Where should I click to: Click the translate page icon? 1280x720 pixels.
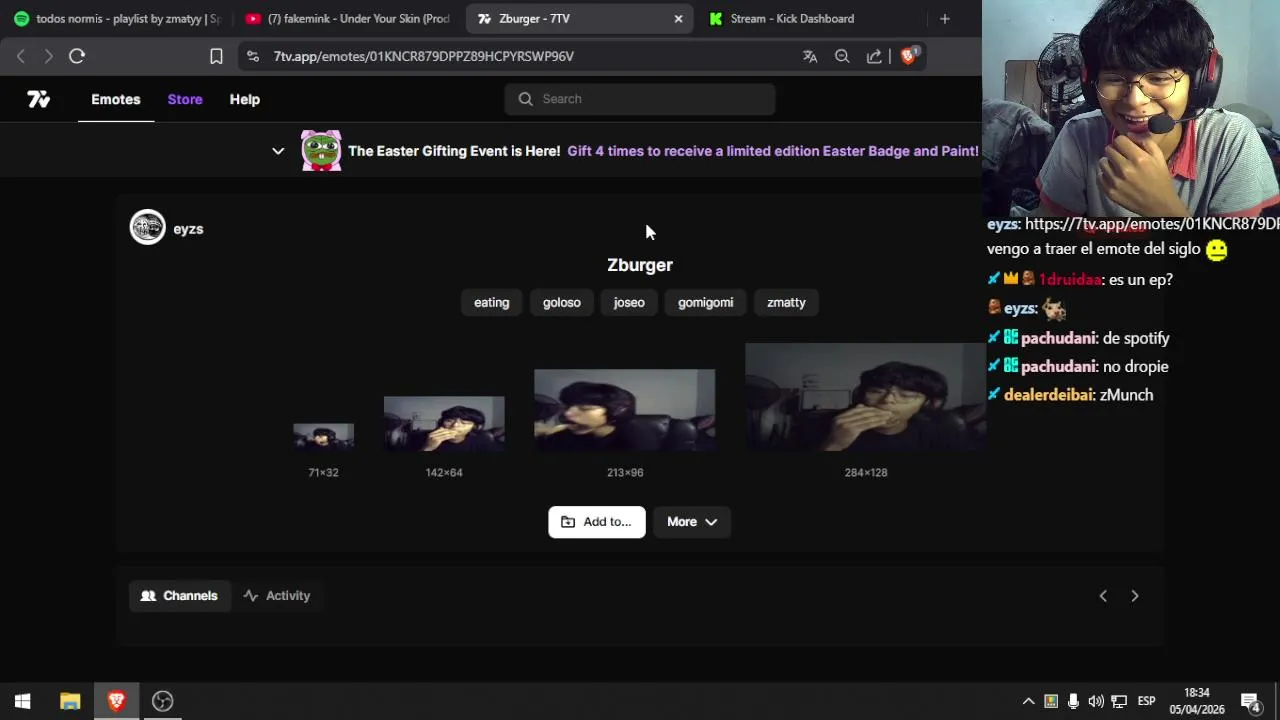[810, 56]
